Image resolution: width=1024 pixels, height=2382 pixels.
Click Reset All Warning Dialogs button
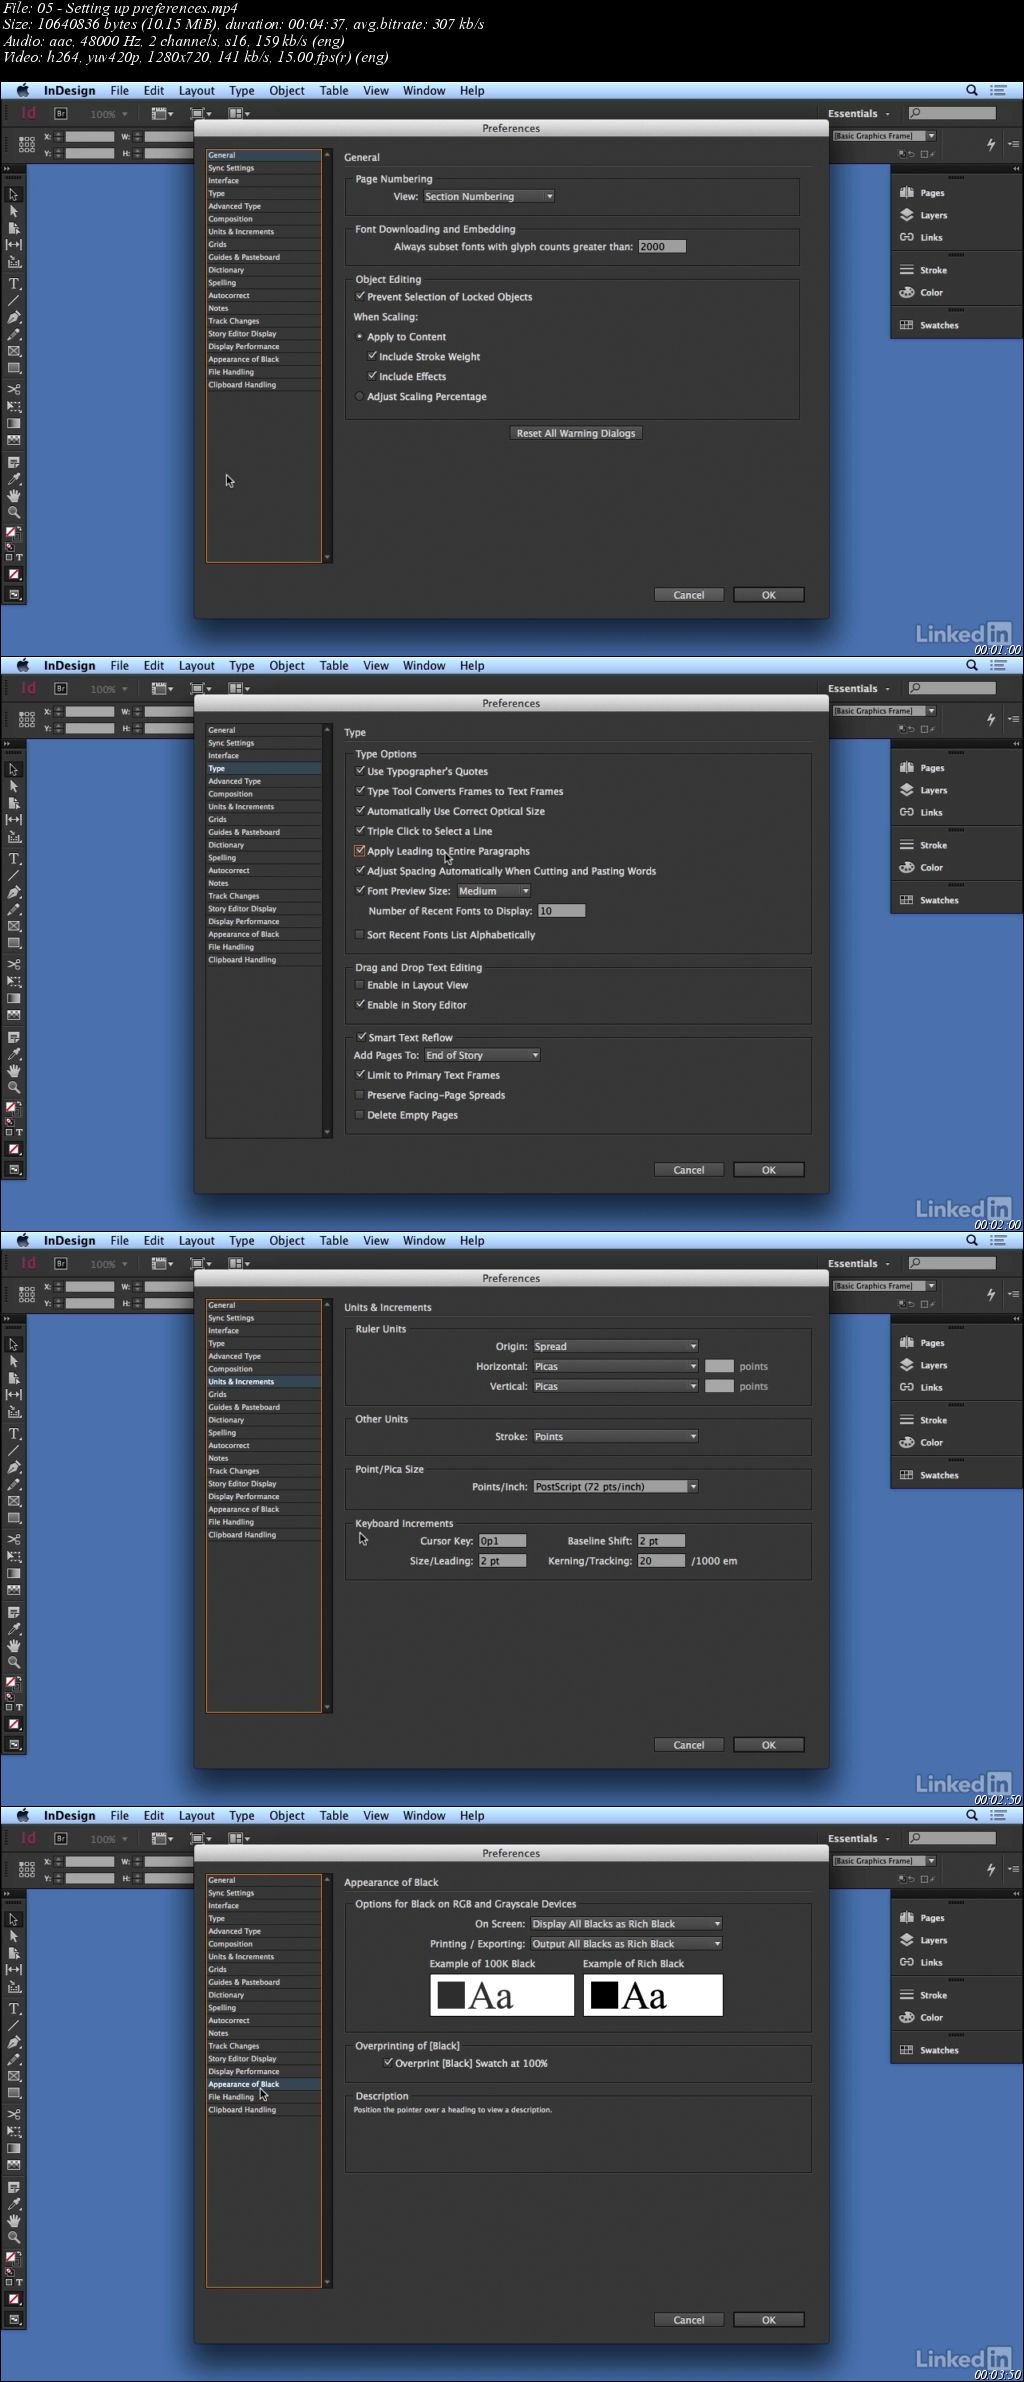click(576, 433)
